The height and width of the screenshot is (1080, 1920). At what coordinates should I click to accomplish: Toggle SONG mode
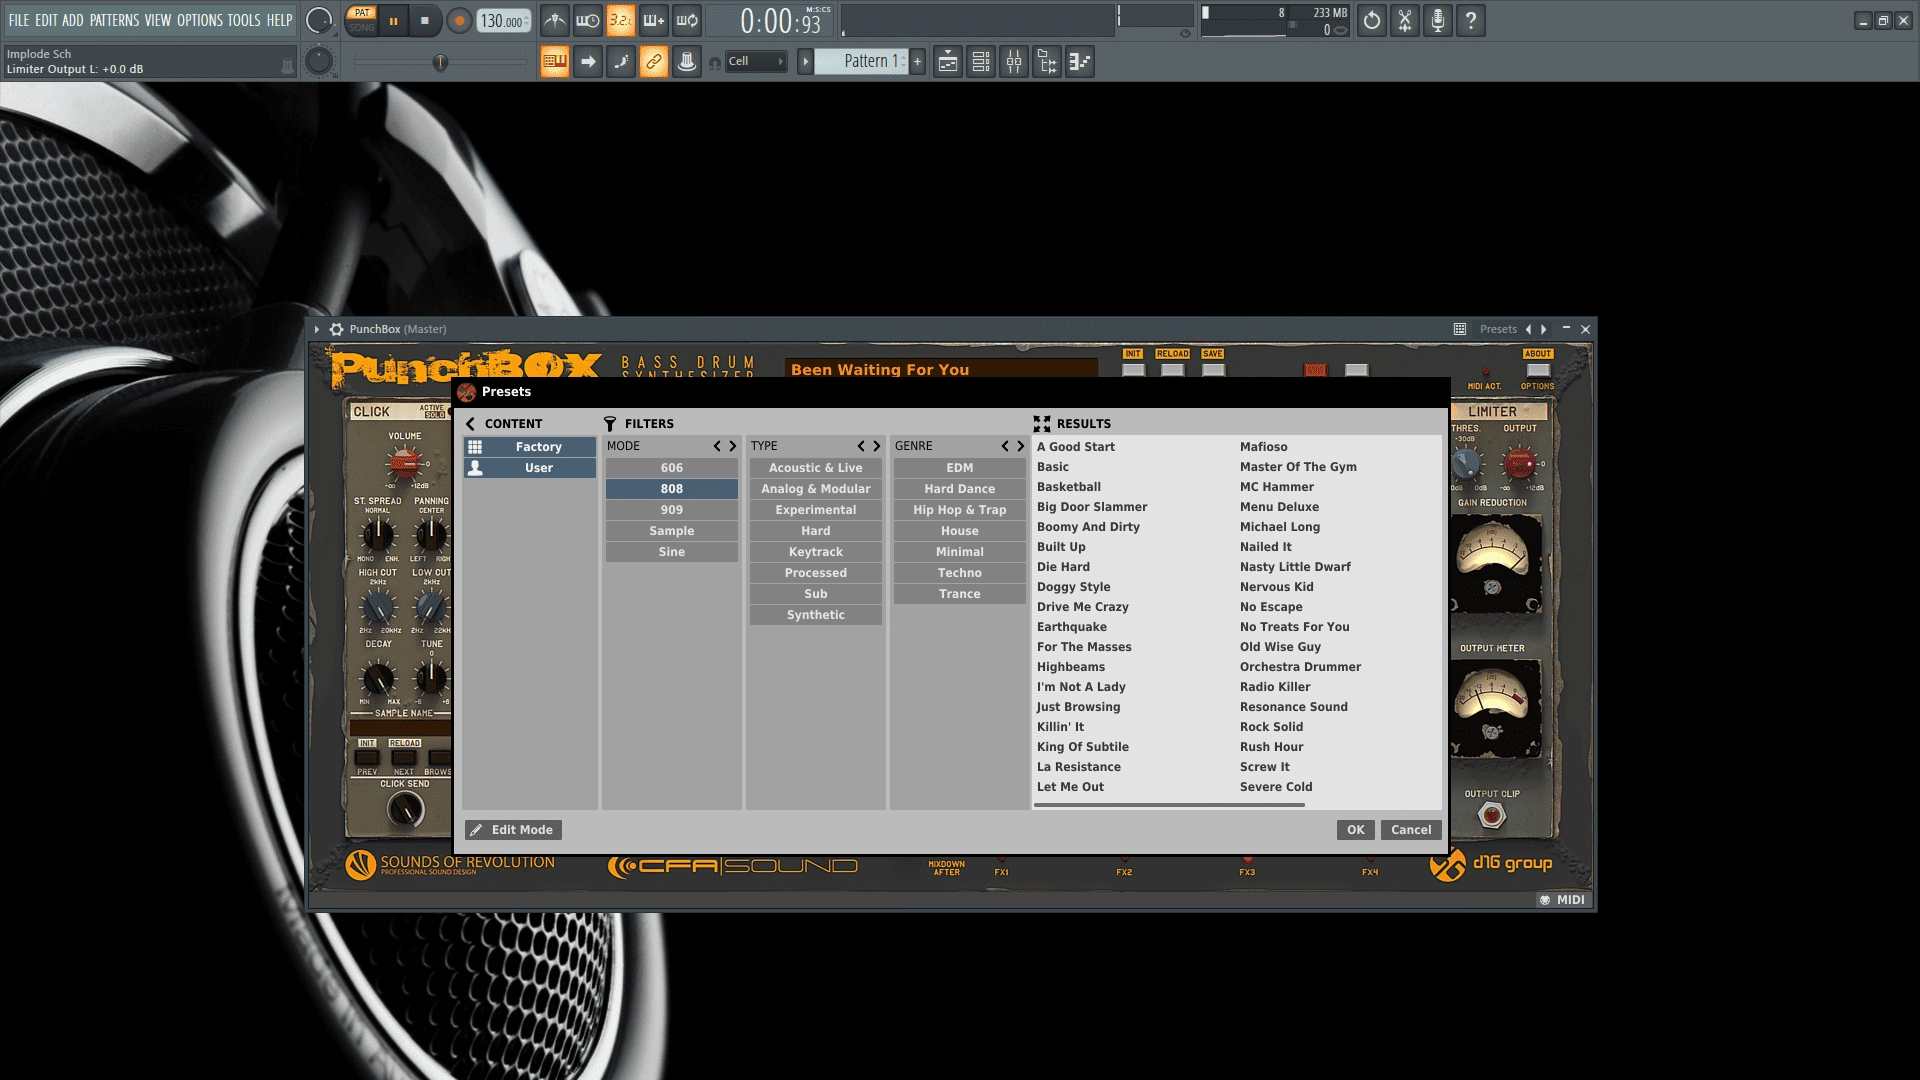tap(362, 28)
